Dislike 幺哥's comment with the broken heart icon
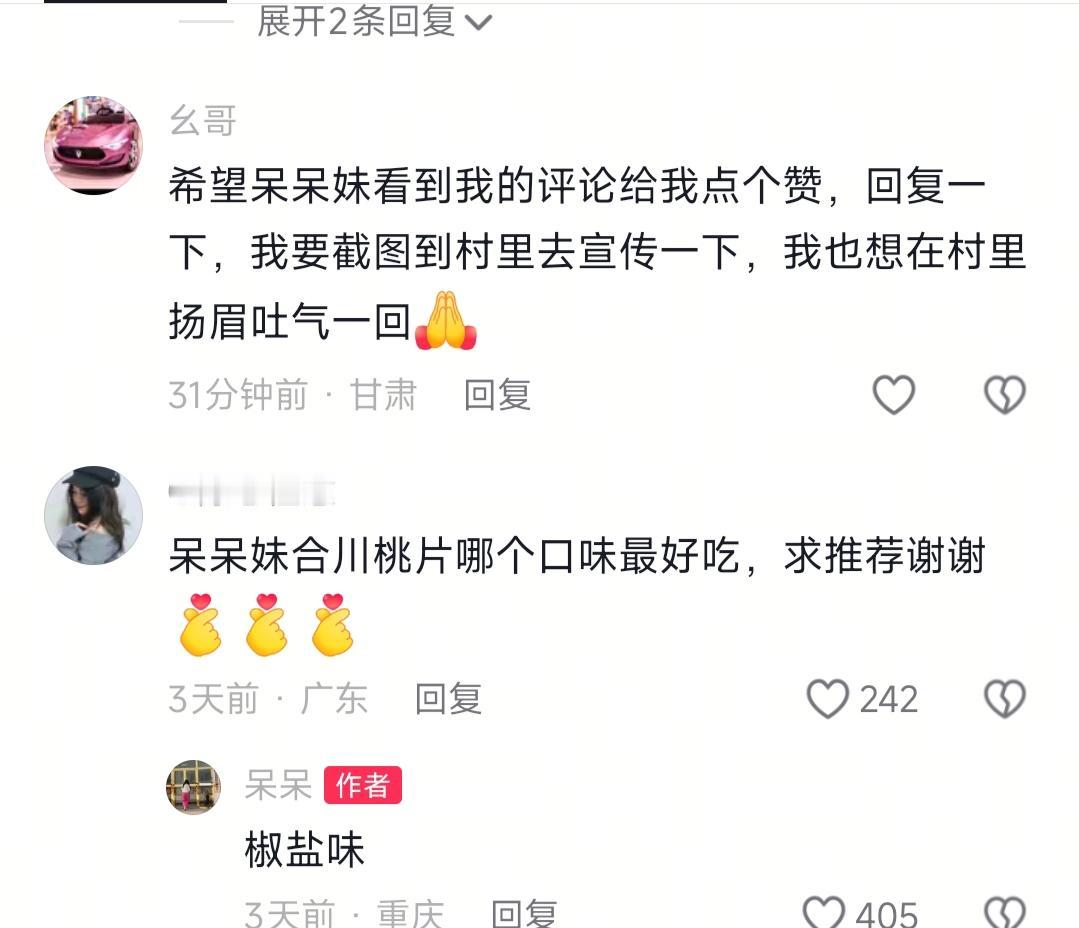This screenshot has width=1079, height=928. point(1005,395)
